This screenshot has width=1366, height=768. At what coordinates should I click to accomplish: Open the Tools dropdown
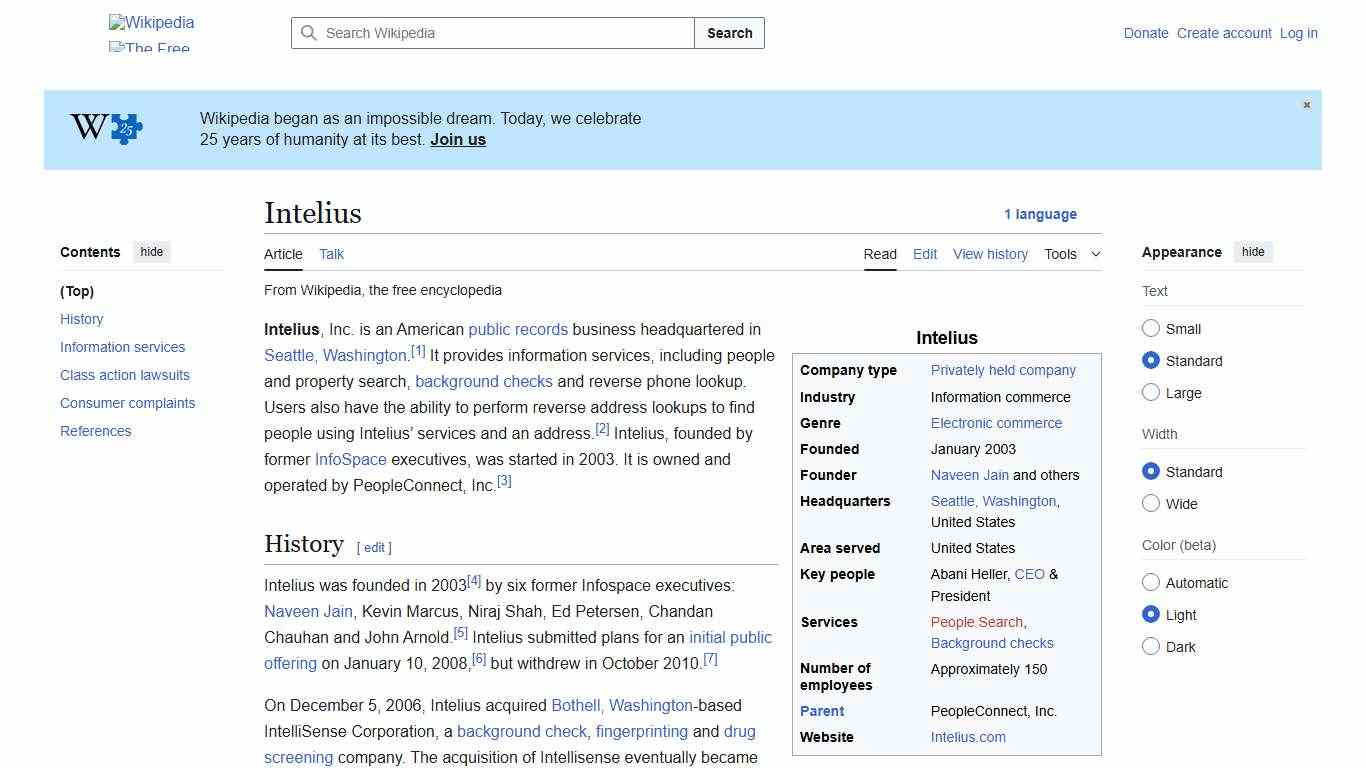[x=1071, y=254]
